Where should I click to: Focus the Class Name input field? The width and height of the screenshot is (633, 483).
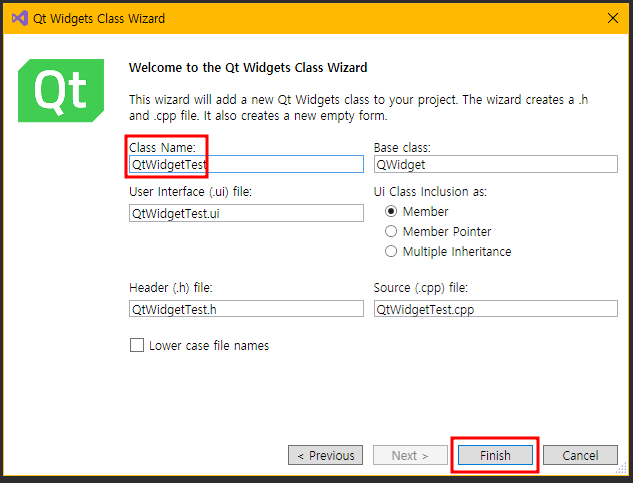coord(246,164)
